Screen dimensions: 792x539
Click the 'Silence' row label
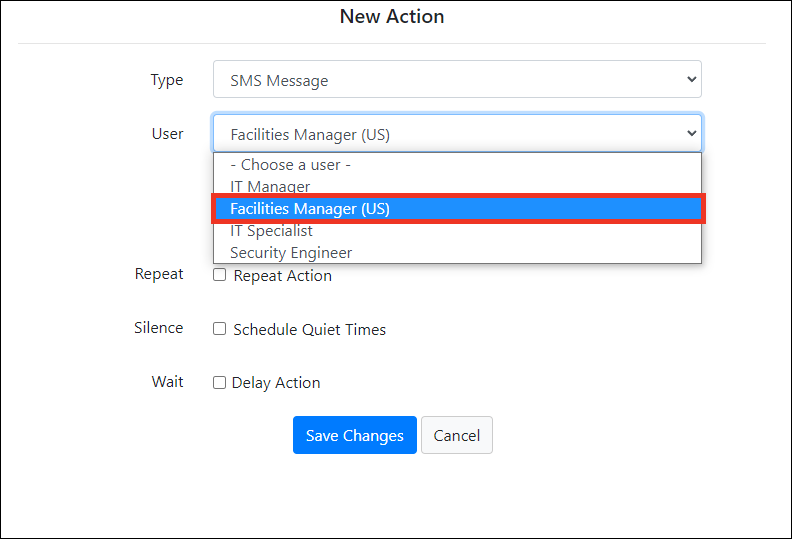[x=158, y=328]
